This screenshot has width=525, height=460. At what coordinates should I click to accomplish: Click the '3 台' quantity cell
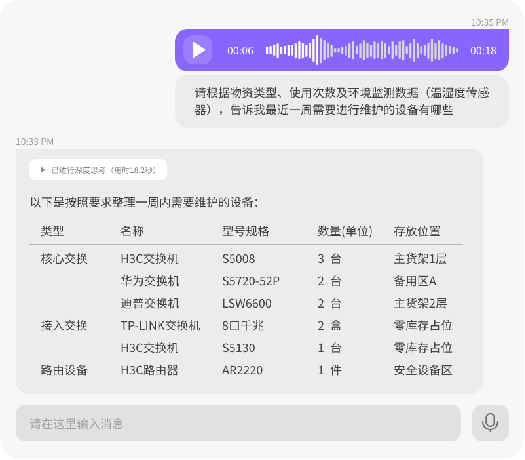(x=329, y=259)
